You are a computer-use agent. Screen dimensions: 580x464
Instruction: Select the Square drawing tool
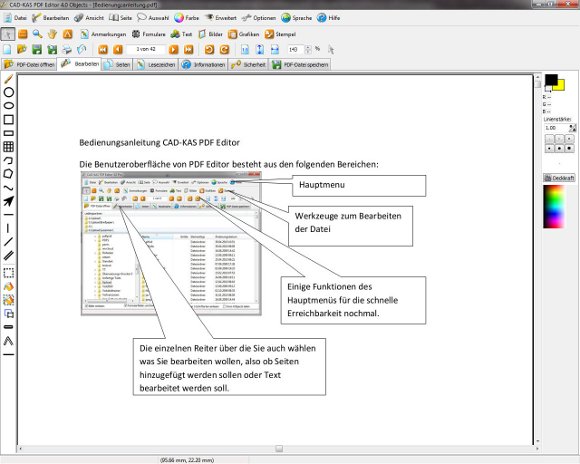click(x=9, y=120)
